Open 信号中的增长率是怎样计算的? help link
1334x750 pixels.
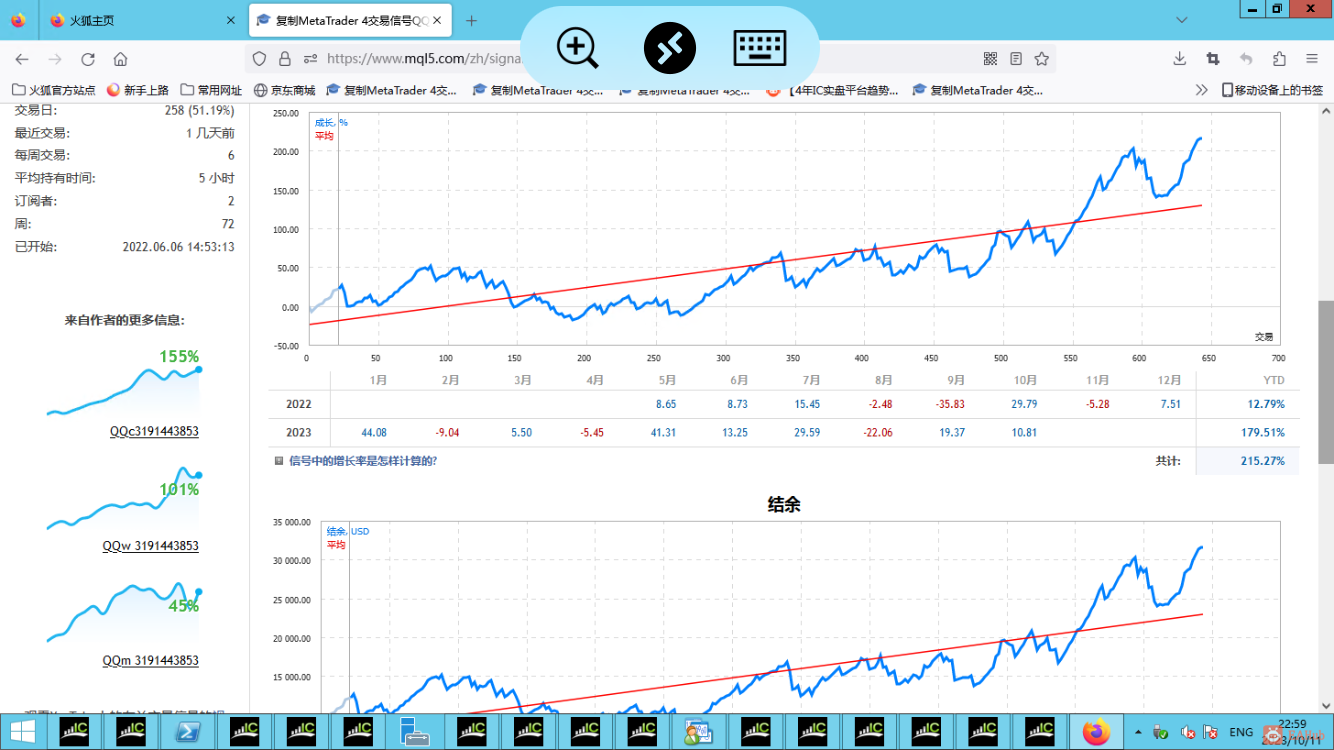click(x=363, y=461)
